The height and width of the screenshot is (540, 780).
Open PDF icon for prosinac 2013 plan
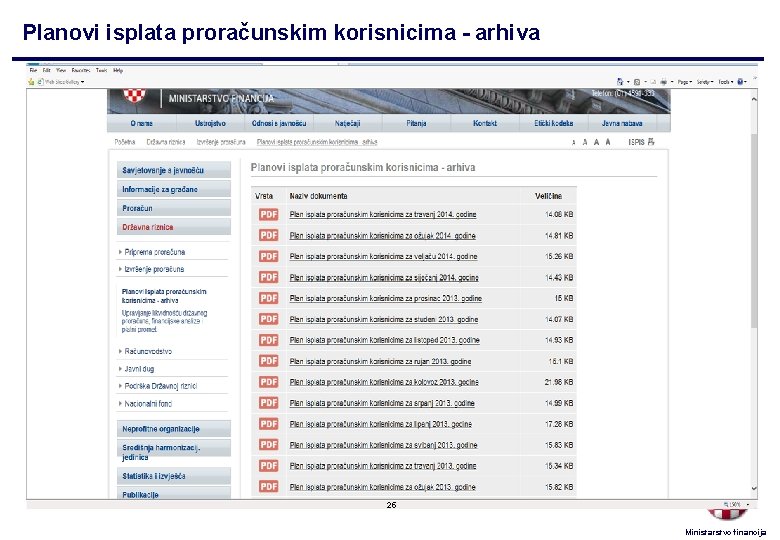tap(268, 298)
